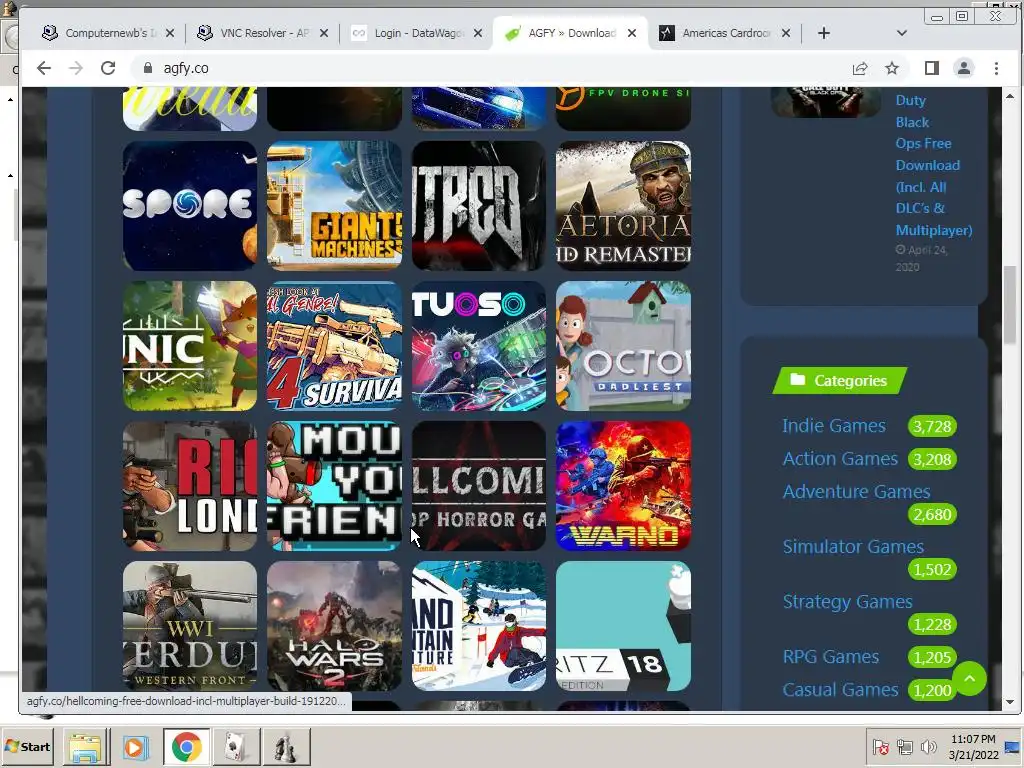Open the Halo Wars 2 thumbnail
The image size is (1024, 768).
334,626
